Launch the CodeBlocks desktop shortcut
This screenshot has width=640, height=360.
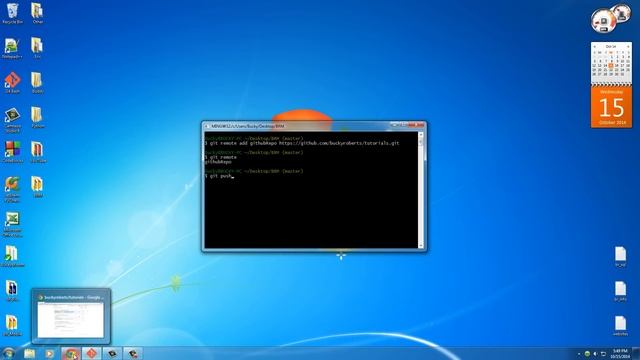click(x=13, y=152)
